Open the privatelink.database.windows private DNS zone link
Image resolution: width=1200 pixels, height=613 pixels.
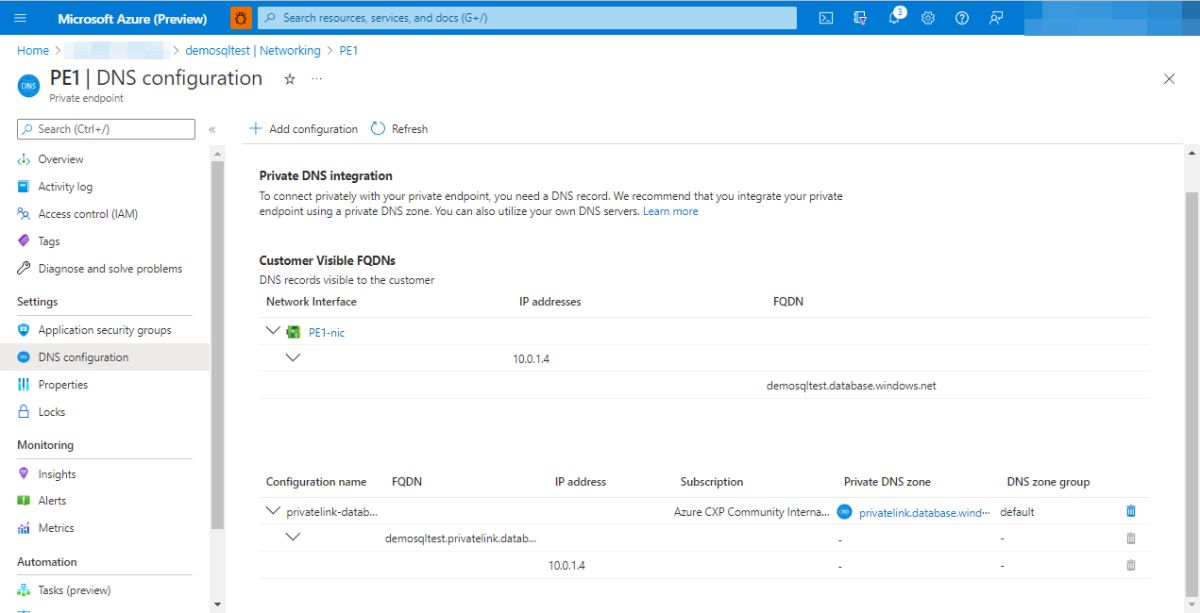click(924, 511)
